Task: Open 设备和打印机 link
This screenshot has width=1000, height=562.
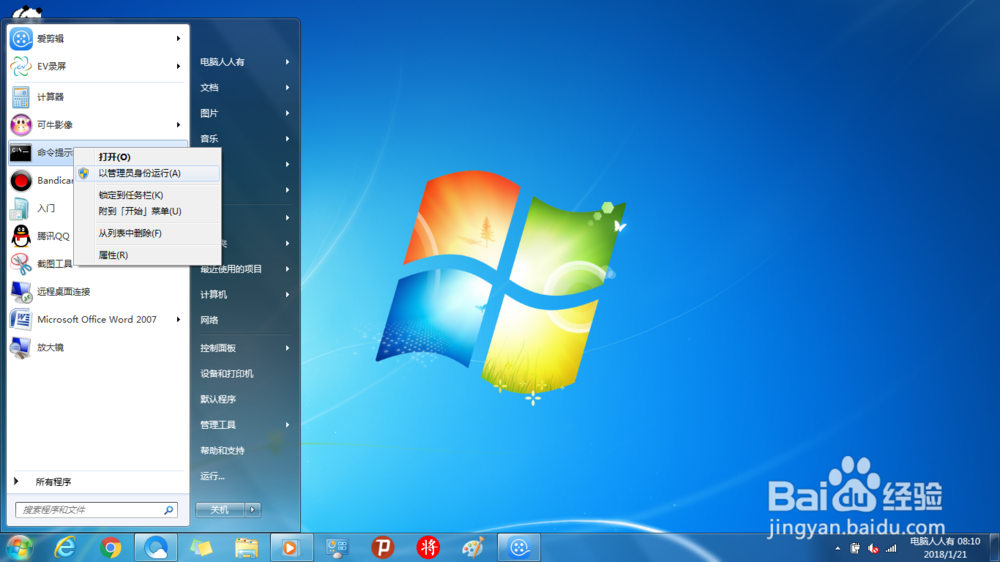Action: click(227, 374)
